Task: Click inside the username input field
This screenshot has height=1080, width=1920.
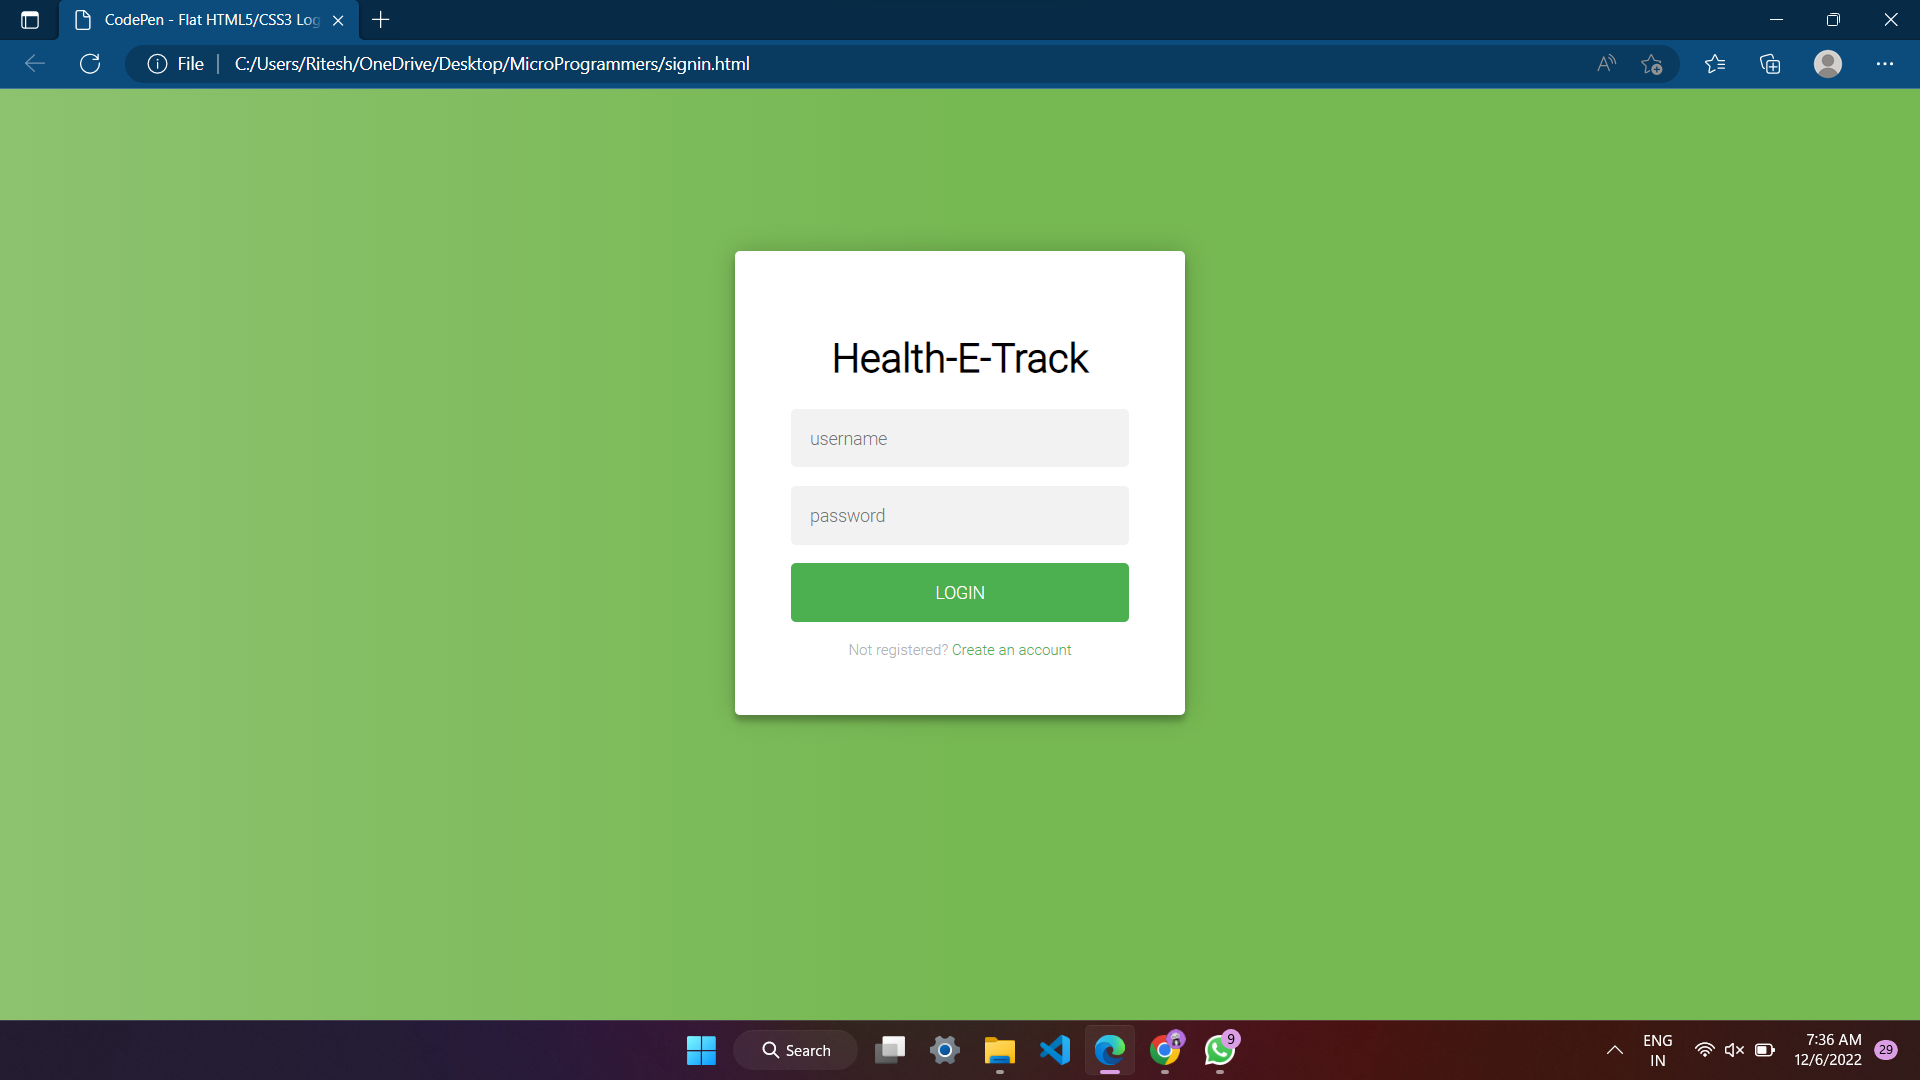Action: (x=959, y=438)
